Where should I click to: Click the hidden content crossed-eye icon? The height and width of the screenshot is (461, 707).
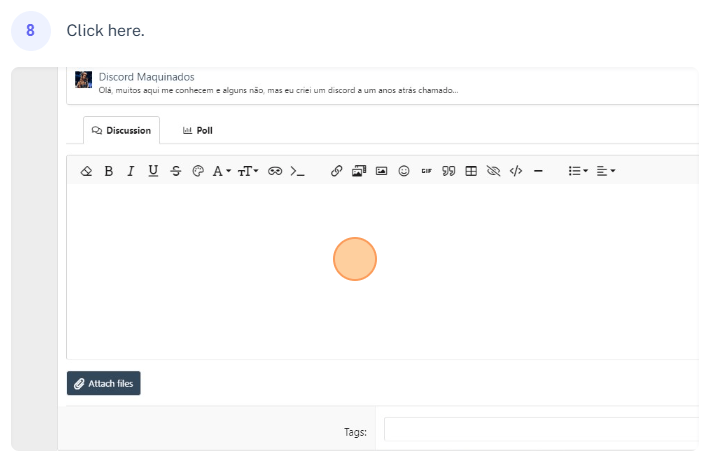[494, 171]
